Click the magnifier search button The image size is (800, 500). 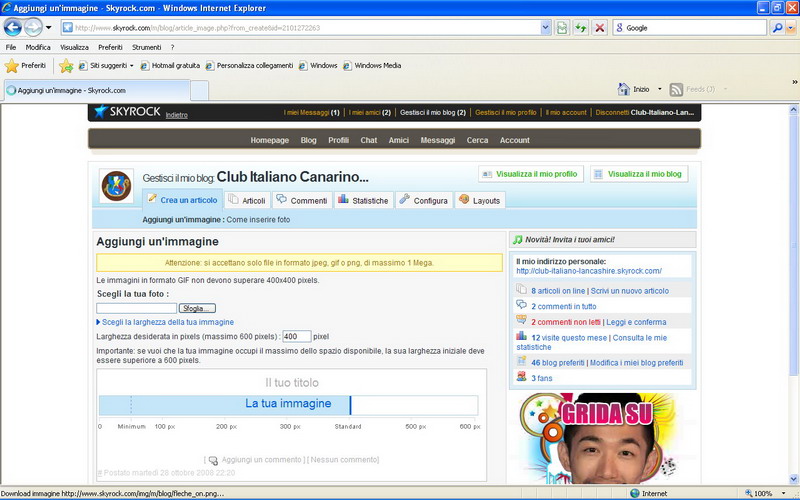pos(777,28)
